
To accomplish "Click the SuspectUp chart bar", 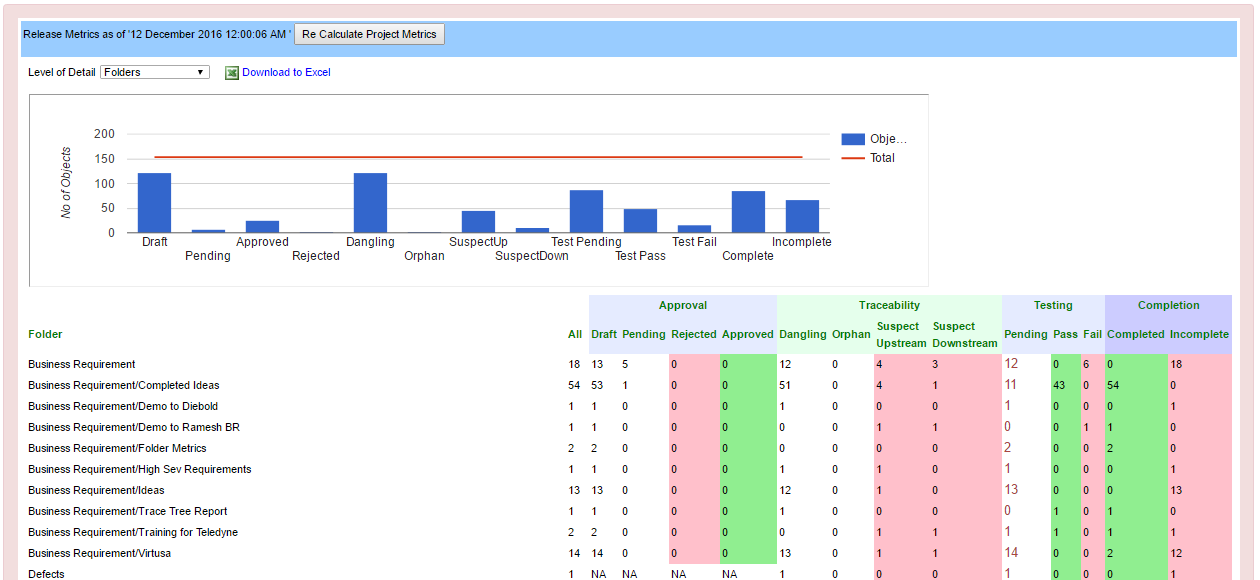I will [478, 222].
